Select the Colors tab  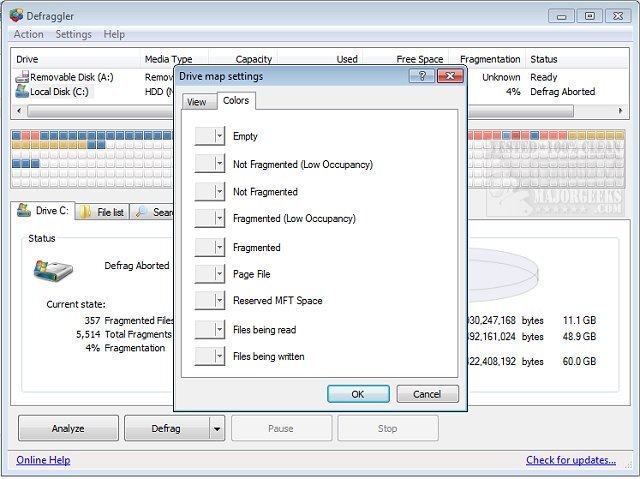tap(236, 100)
